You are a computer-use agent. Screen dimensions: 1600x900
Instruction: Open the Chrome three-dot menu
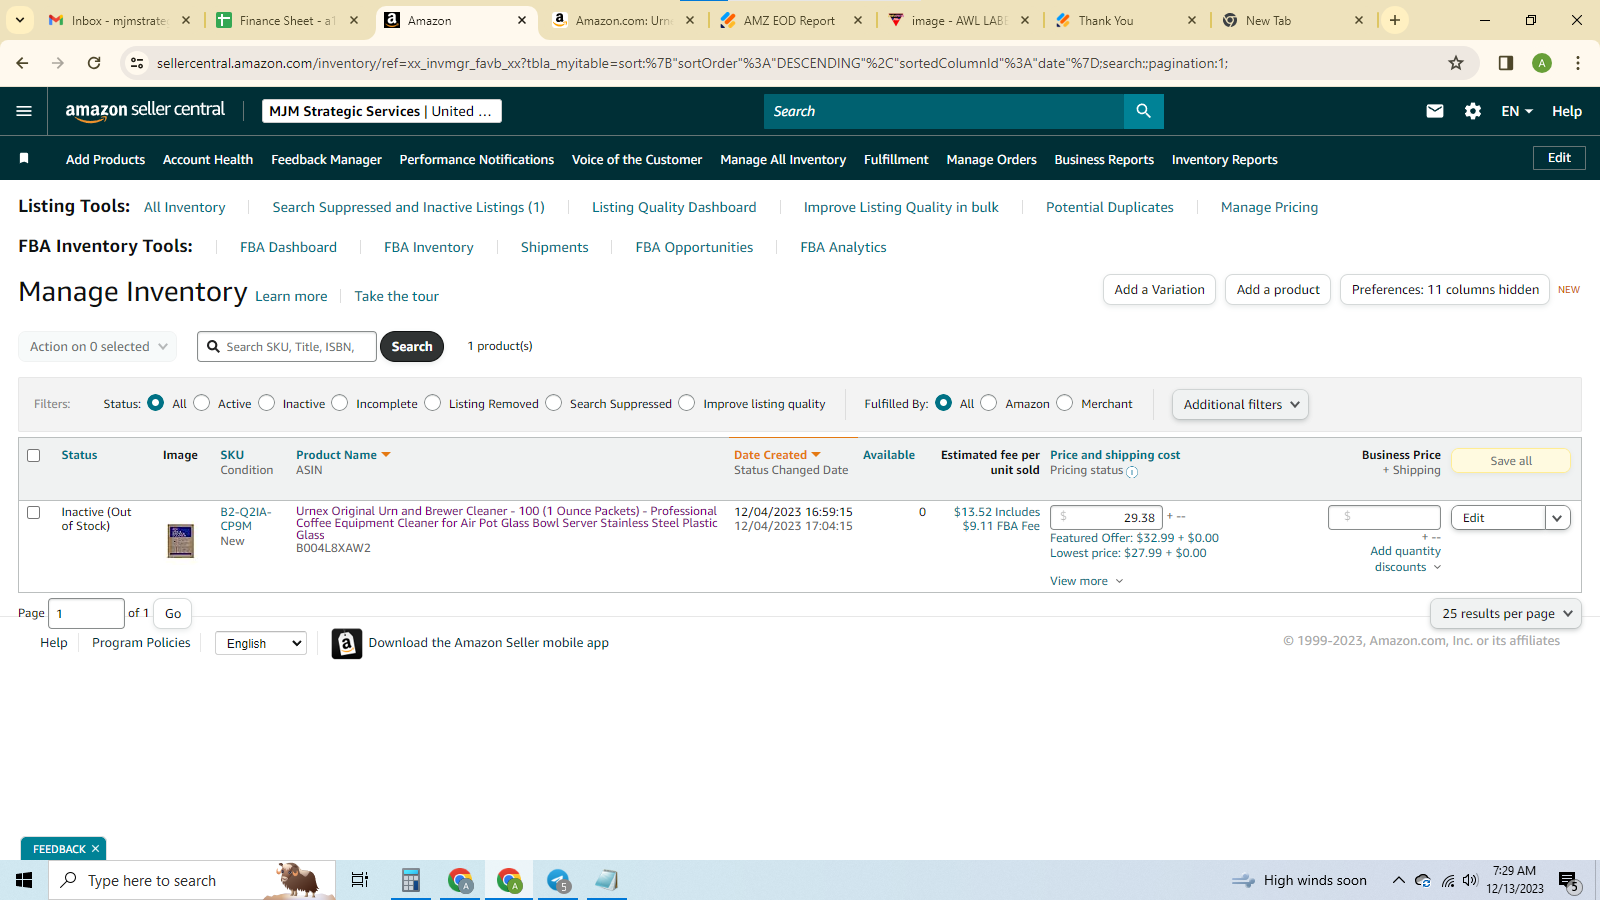1578,63
